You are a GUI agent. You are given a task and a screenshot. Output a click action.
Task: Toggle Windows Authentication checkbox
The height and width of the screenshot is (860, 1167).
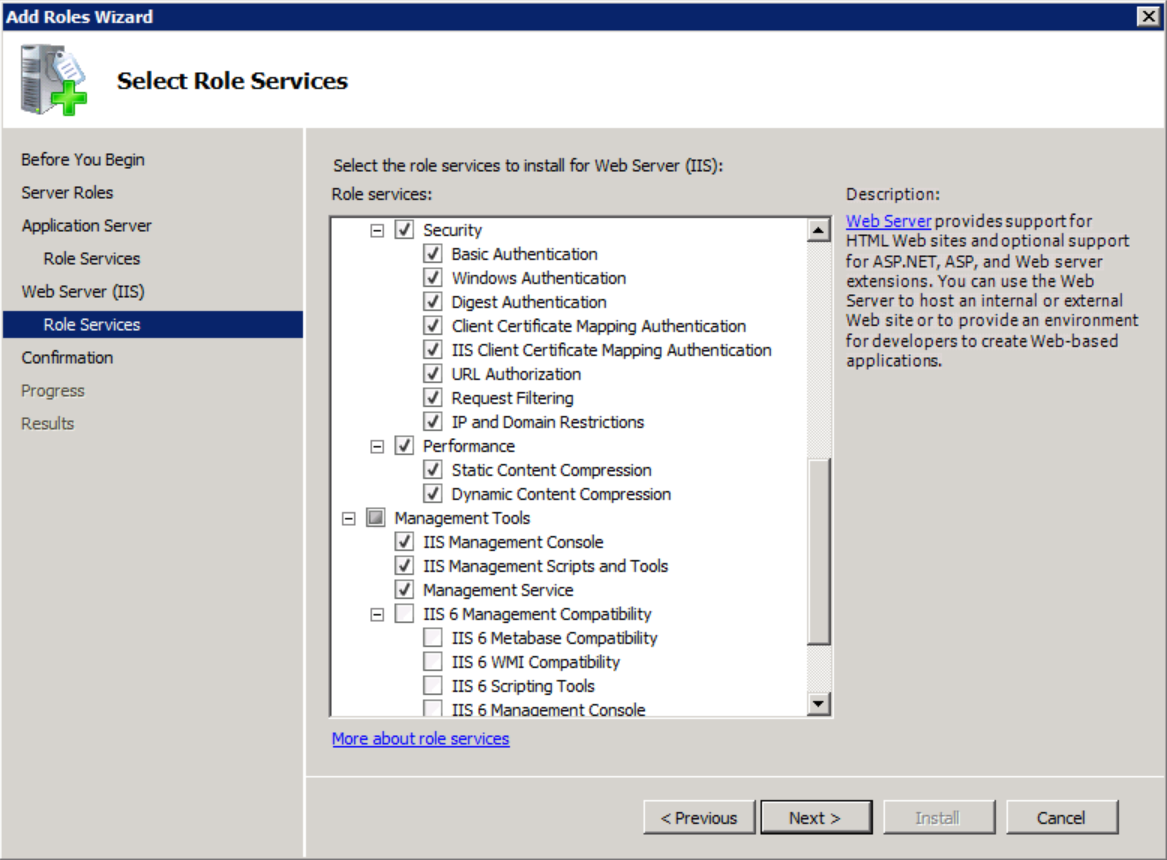click(432, 277)
